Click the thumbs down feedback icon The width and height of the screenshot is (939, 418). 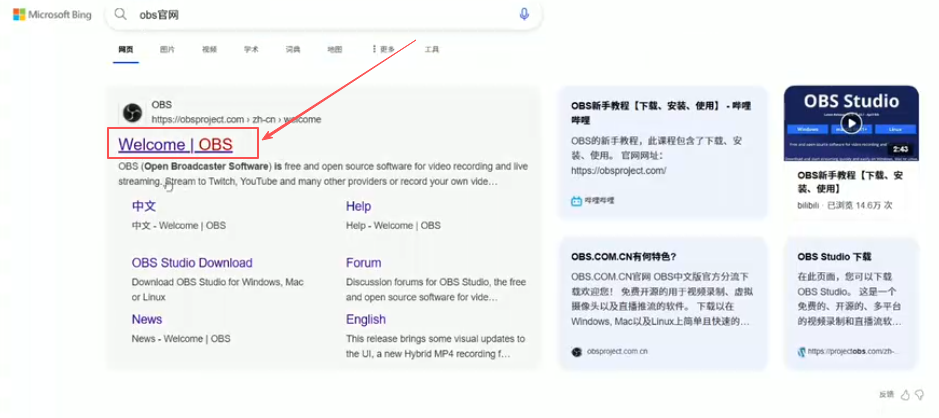pyautogui.click(x=919, y=395)
